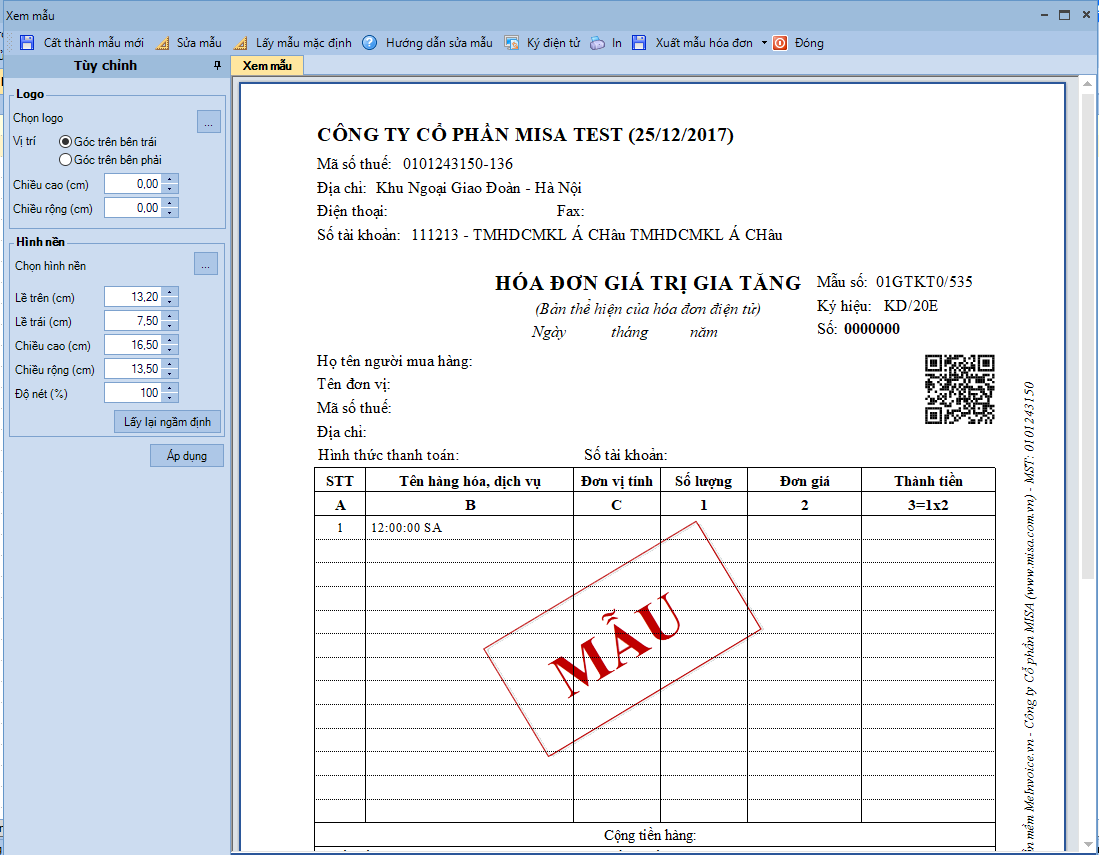Decrease Hình nền 'Chiều cao' with down arrow
The width and height of the screenshot is (1099, 855).
point(170,350)
